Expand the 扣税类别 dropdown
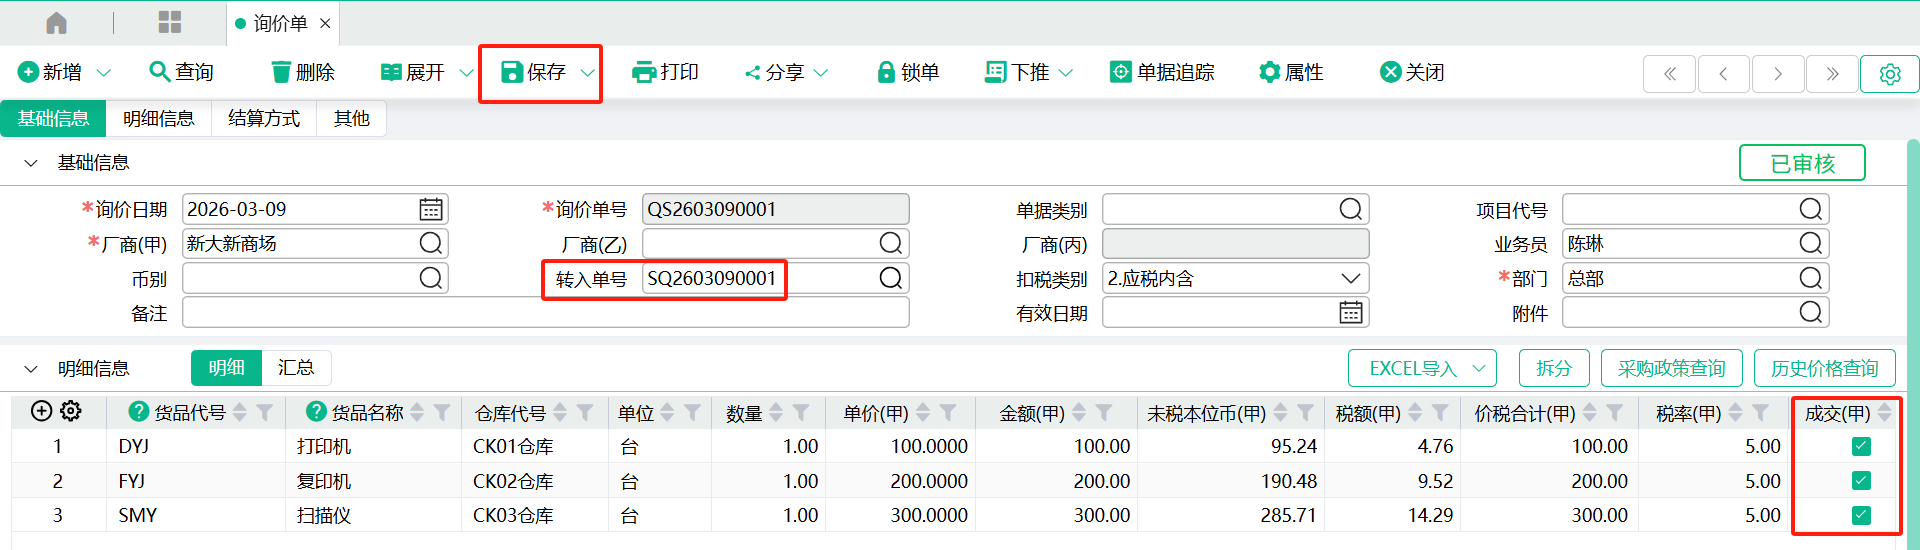The image size is (1920, 550). [x=1350, y=278]
